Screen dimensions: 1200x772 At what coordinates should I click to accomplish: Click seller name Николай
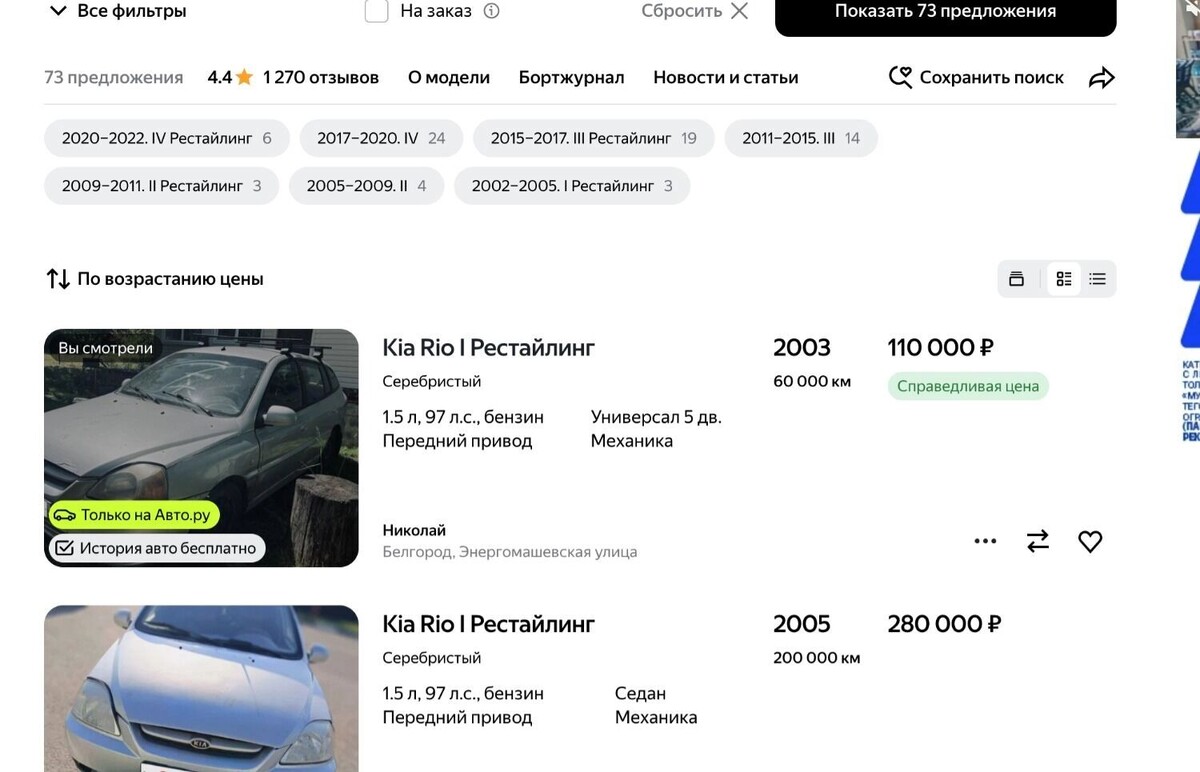pyautogui.click(x=414, y=530)
